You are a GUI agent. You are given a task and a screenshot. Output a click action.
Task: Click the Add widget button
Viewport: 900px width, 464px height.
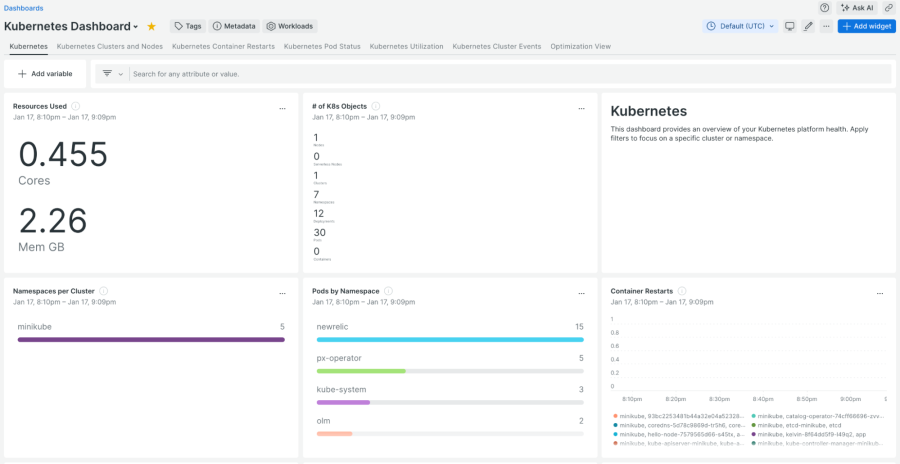[866, 26]
